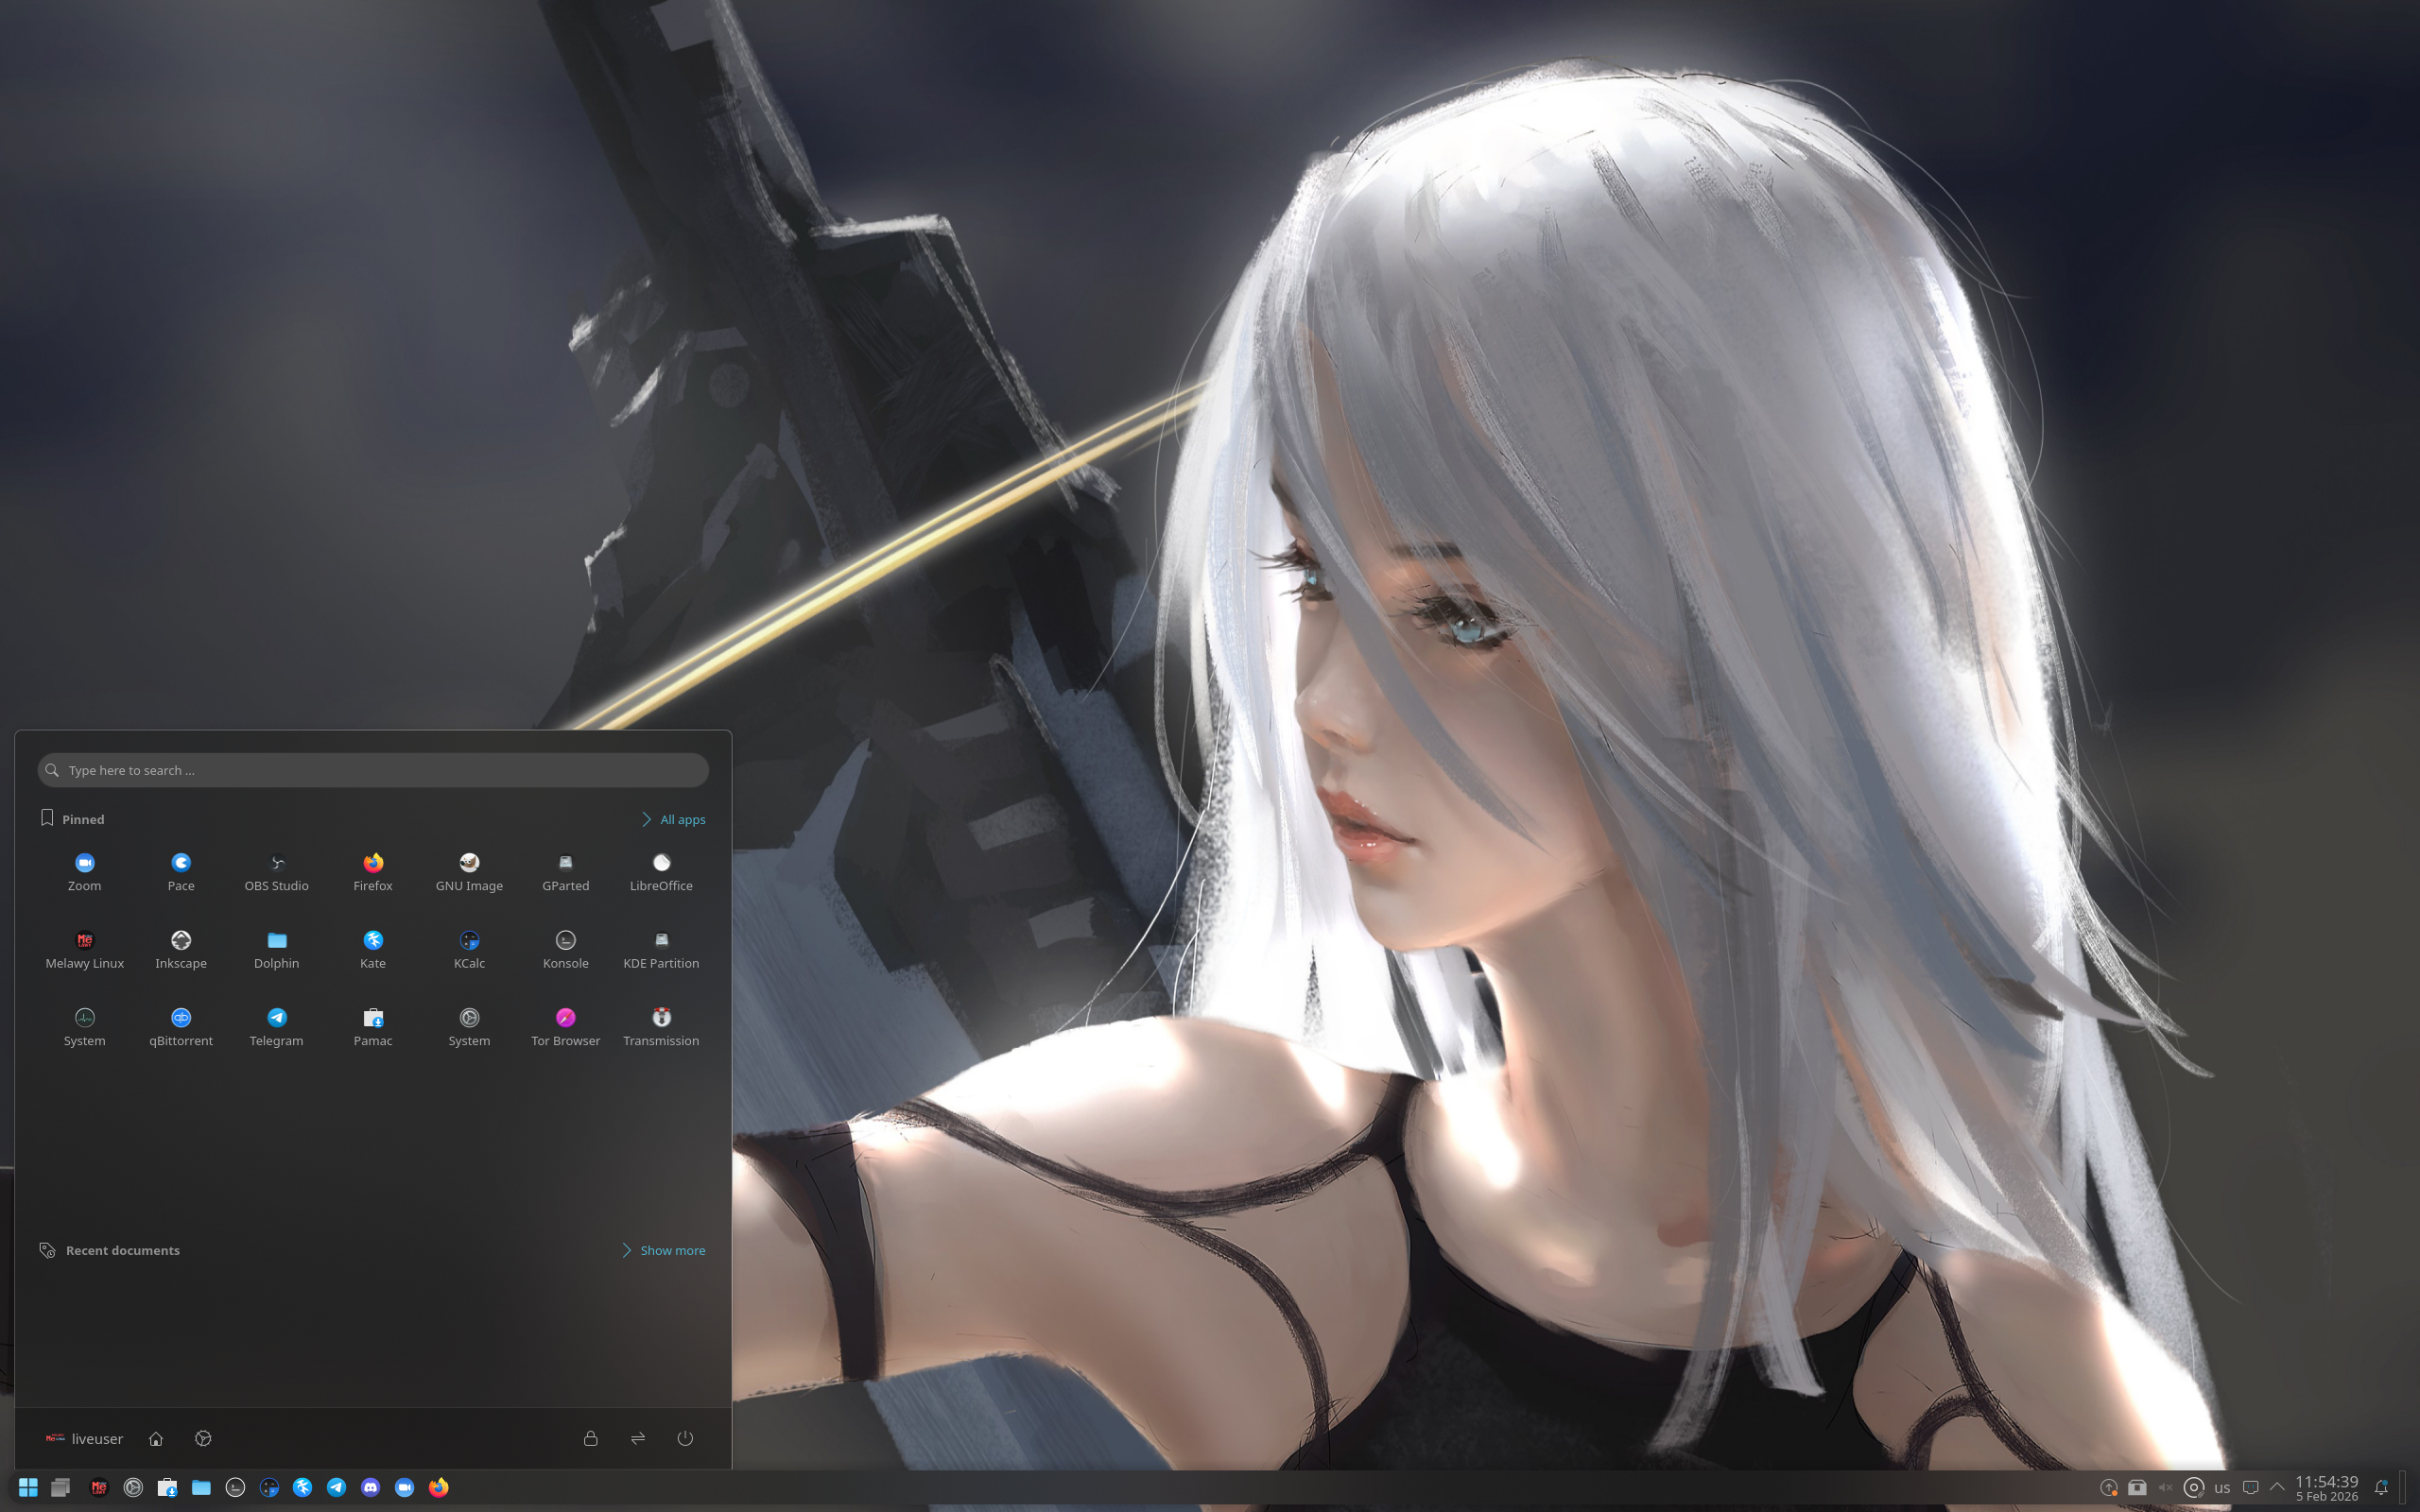Open home folder from launcher footer
This screenshot has width=2420, height=1512.
156,1438
